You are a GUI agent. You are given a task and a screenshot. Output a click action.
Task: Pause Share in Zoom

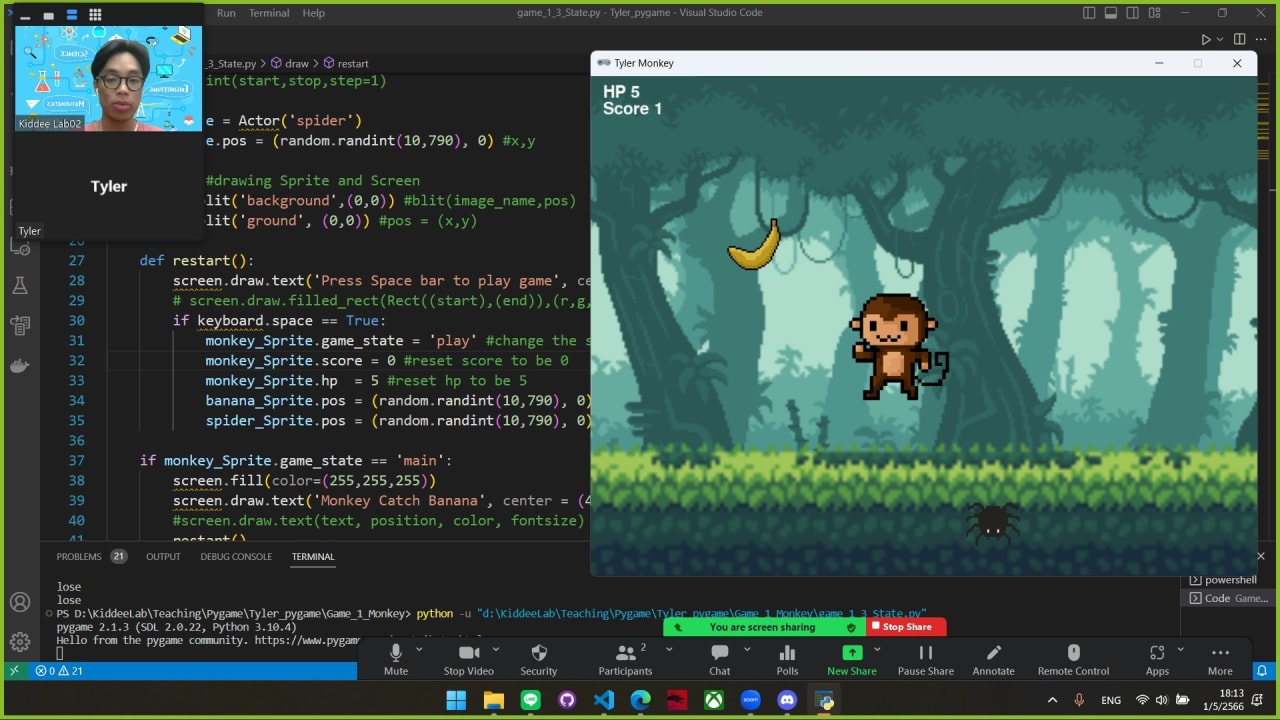(x=926, y=660)
